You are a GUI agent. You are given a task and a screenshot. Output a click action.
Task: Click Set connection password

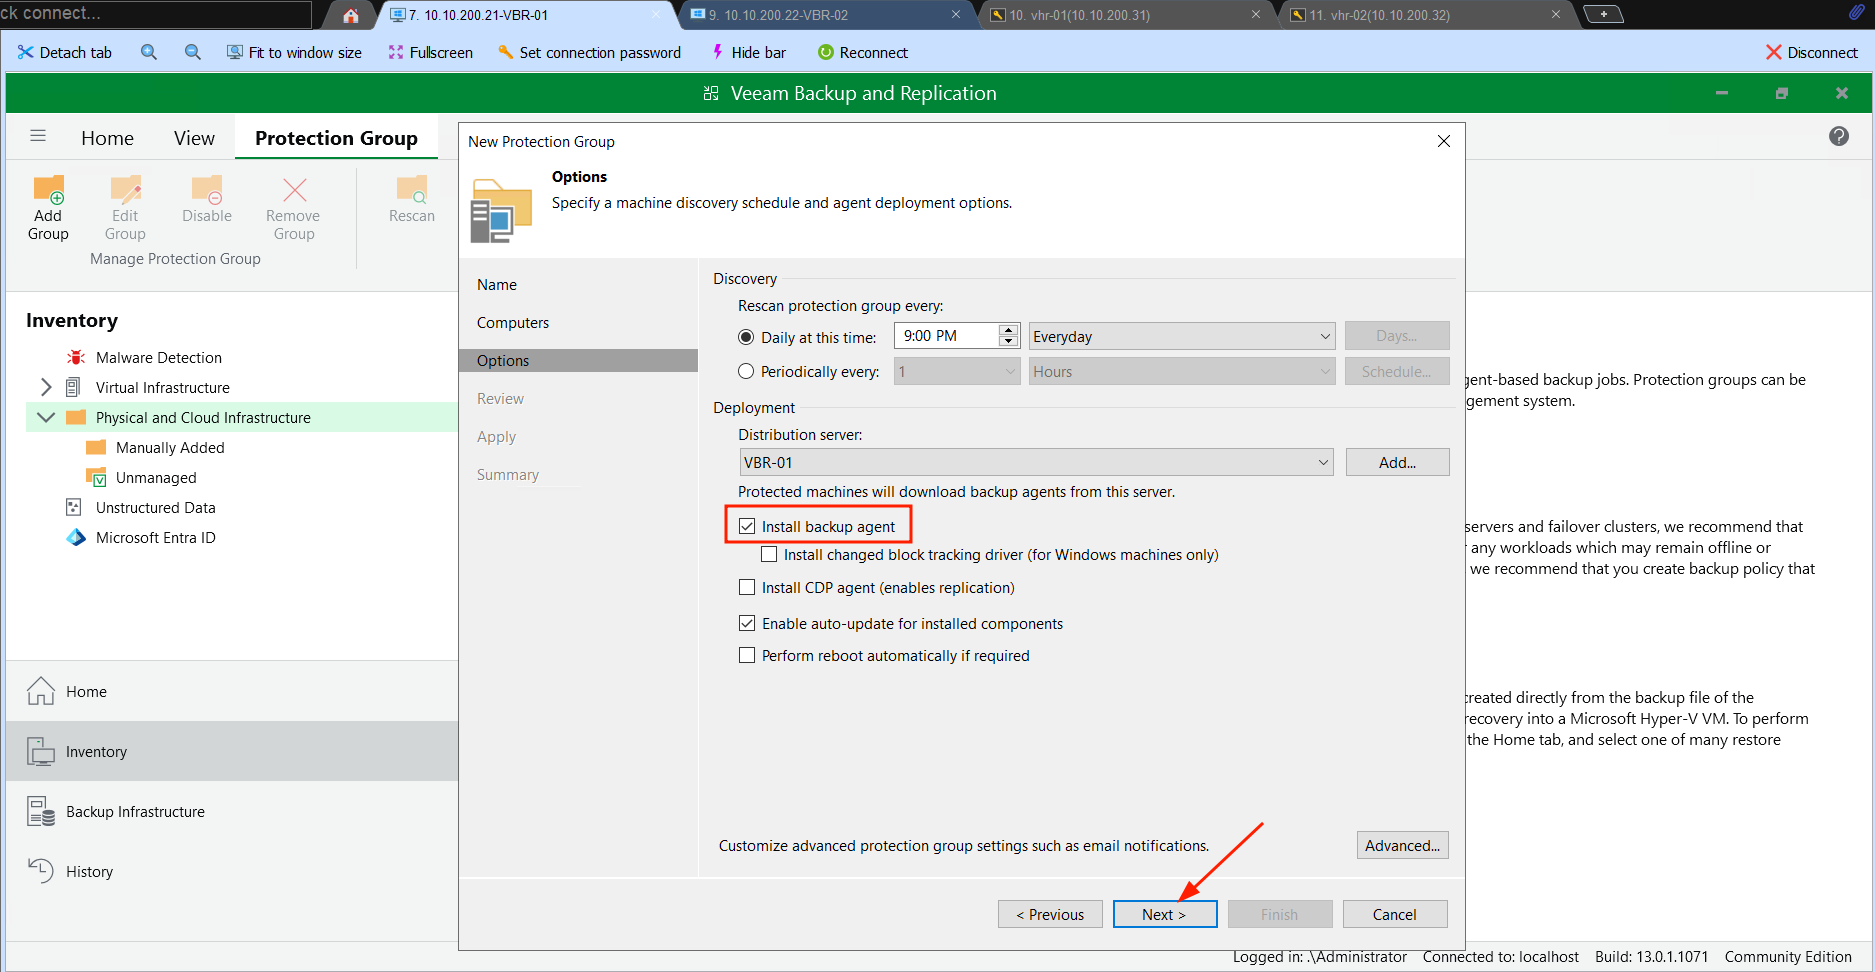[x=589, y=52]
